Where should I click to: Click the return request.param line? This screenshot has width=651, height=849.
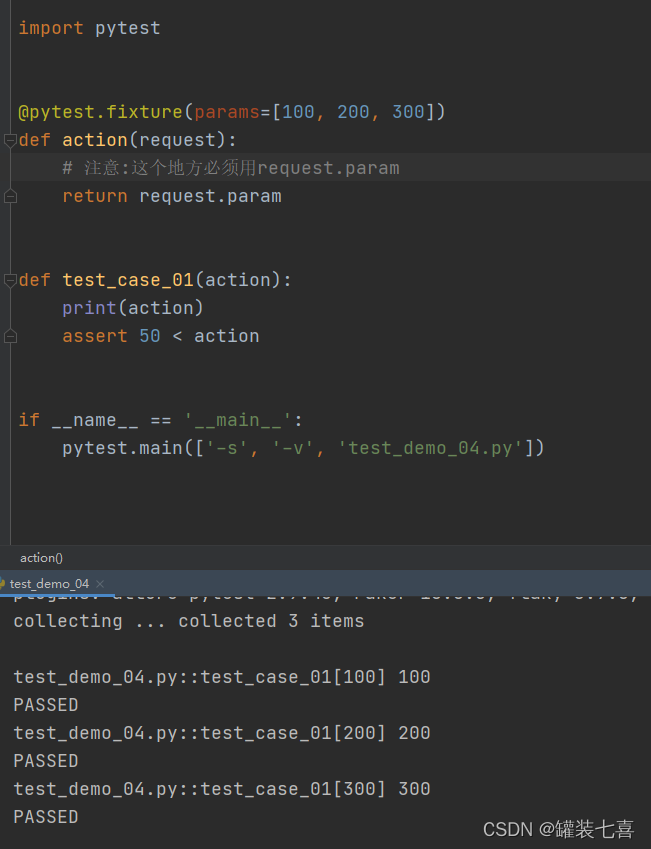pyautogui.click(x=172, y=196)
